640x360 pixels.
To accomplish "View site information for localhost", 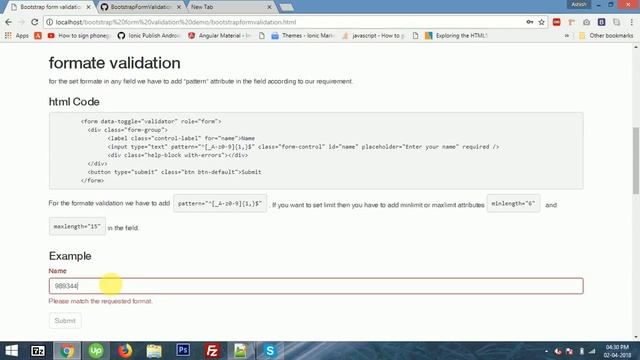I will point(49,22).
